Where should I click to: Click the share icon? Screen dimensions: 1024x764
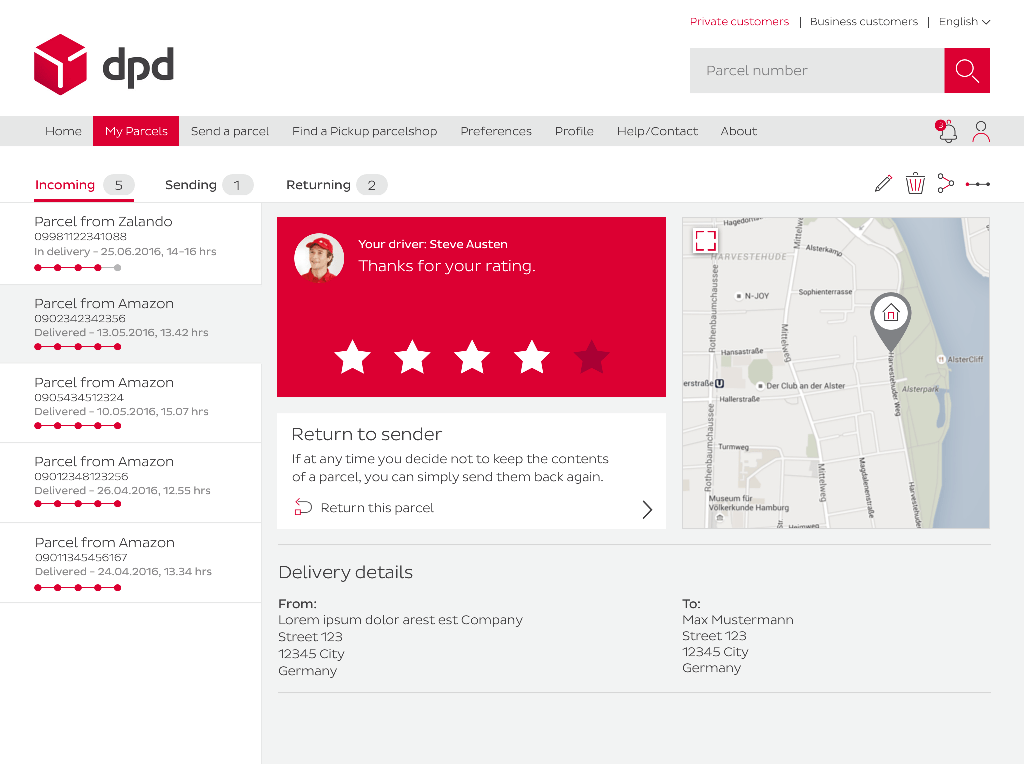pos(946,183)
